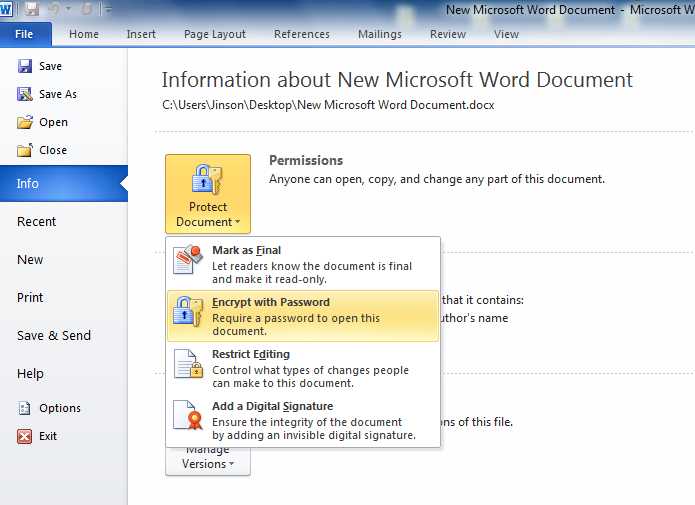
Task: Click the document file path text
Action: (328, 105)
